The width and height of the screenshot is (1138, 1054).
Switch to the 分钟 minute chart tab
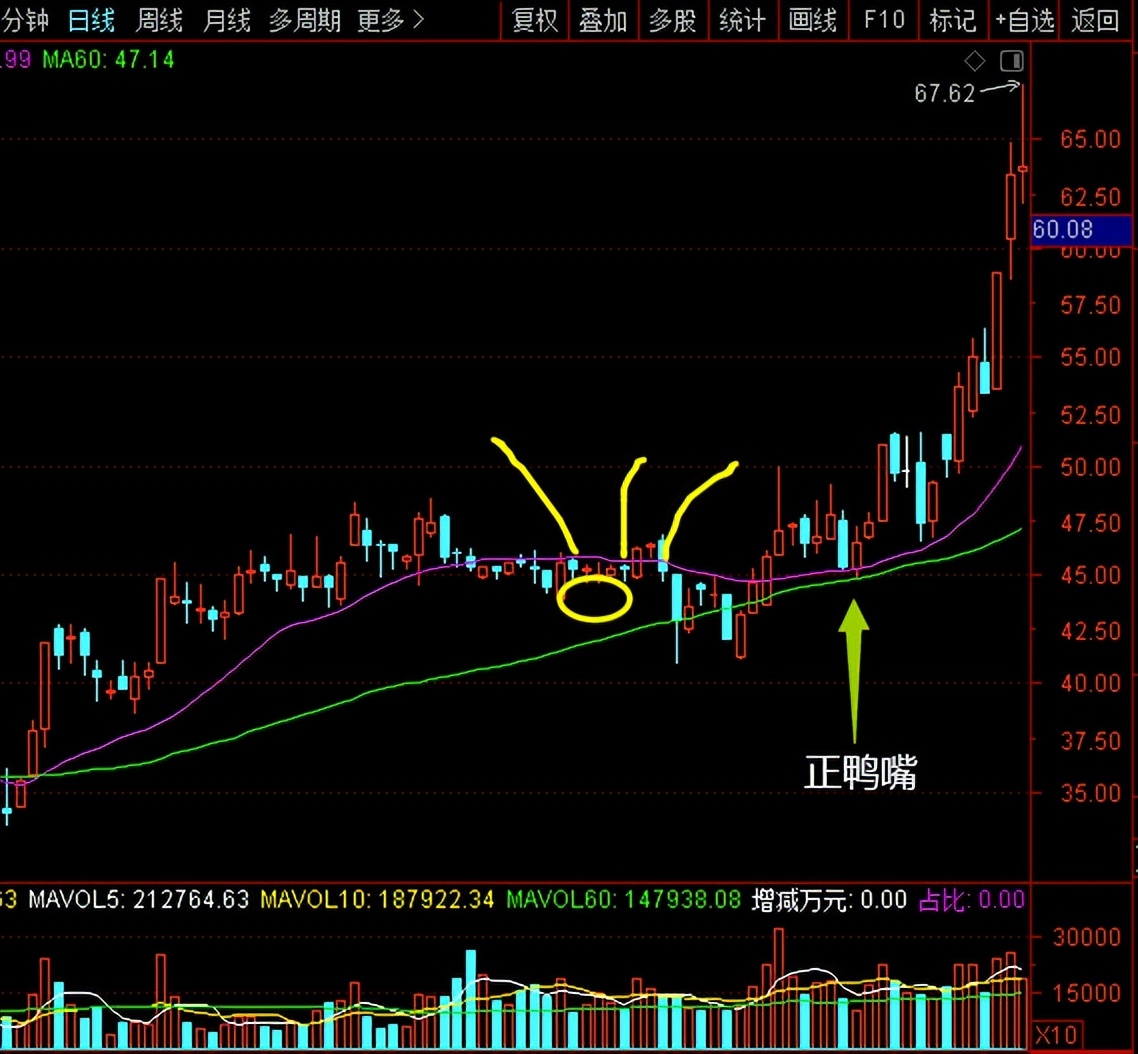tap(24, 20)
